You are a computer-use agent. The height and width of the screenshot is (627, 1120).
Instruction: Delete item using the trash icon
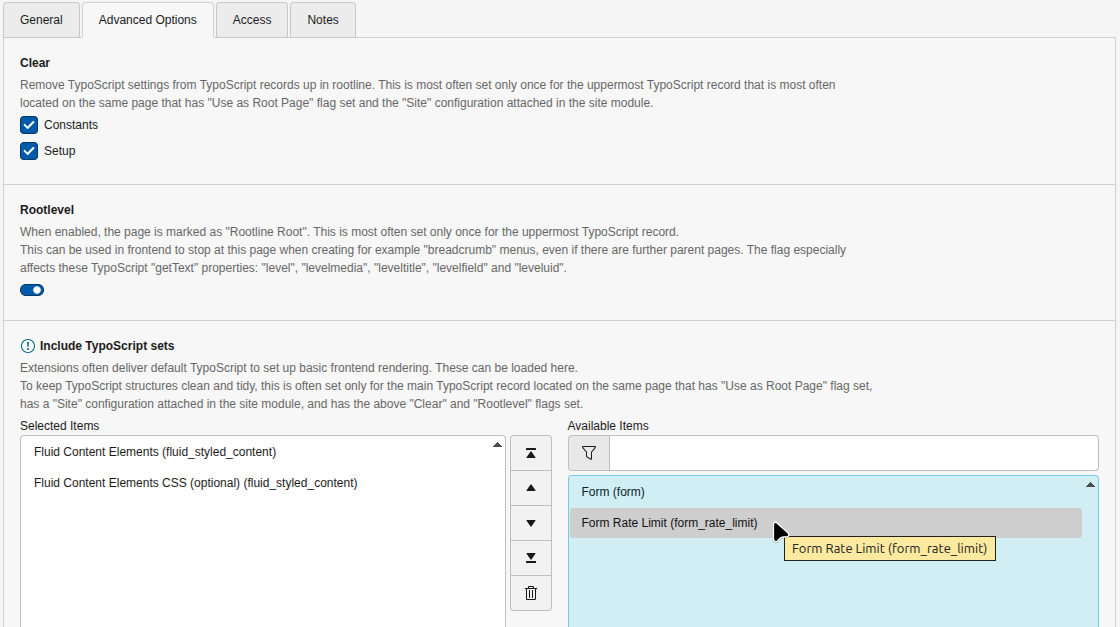click(x=530, y=593)
